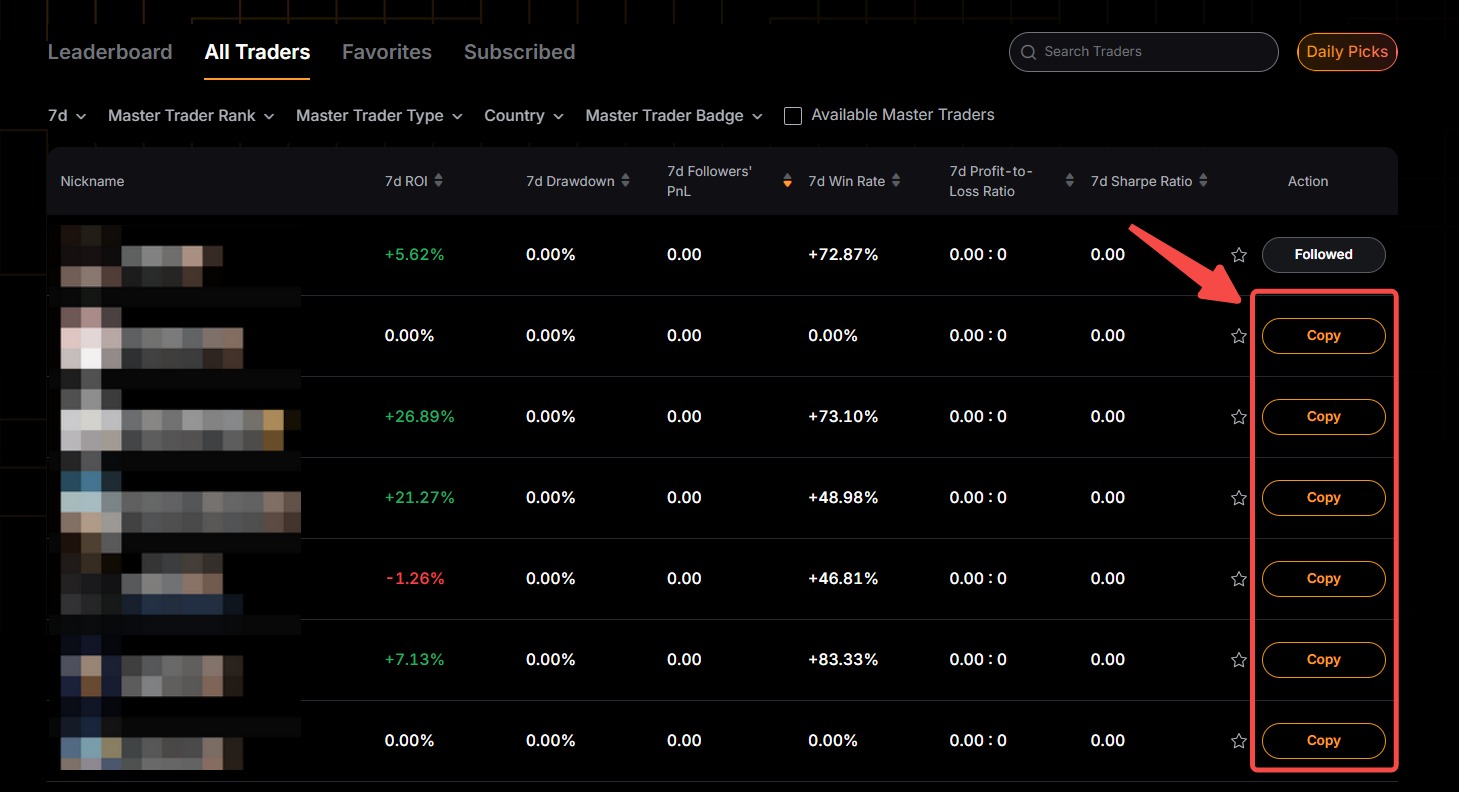Open Master Trader Rank dropdown
Viewport: 1459px width, 792px height.
[x=191, y=116]
